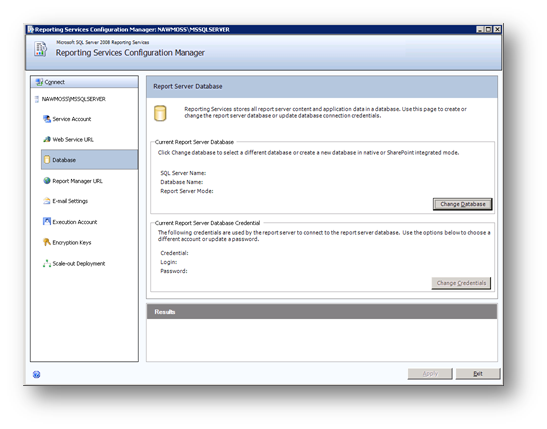Minimize the Configuration Manager window
The width and height of the screenshot is (547, 429).
[480, 30]
